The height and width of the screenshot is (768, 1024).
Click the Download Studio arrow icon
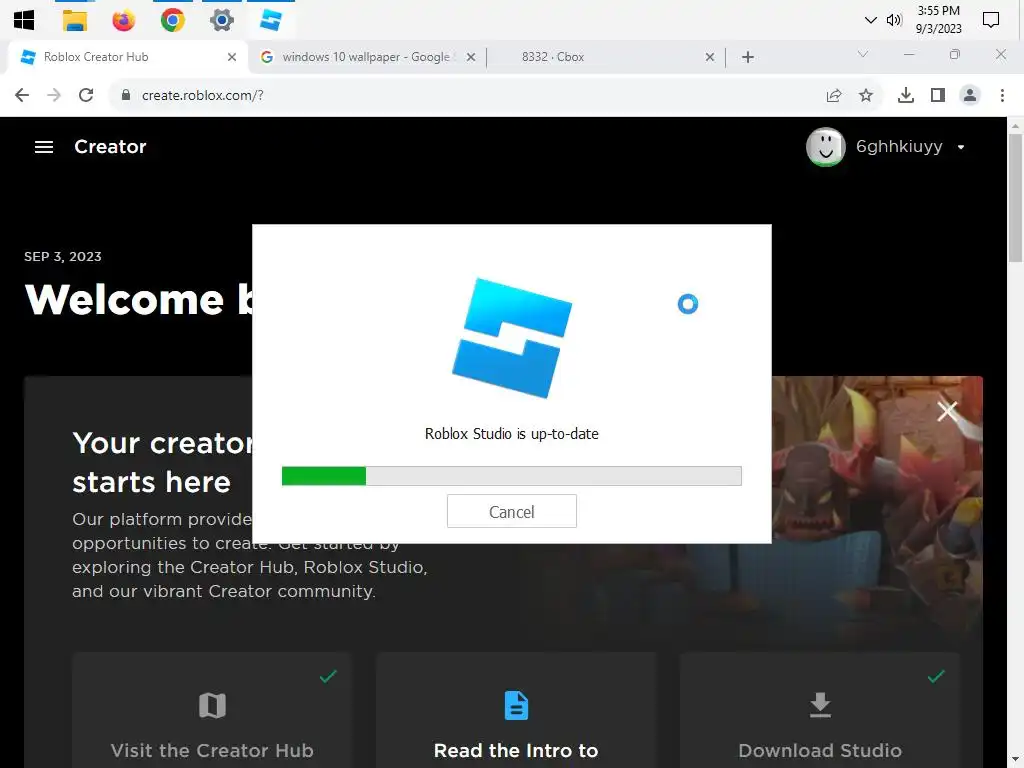[820, 705]
